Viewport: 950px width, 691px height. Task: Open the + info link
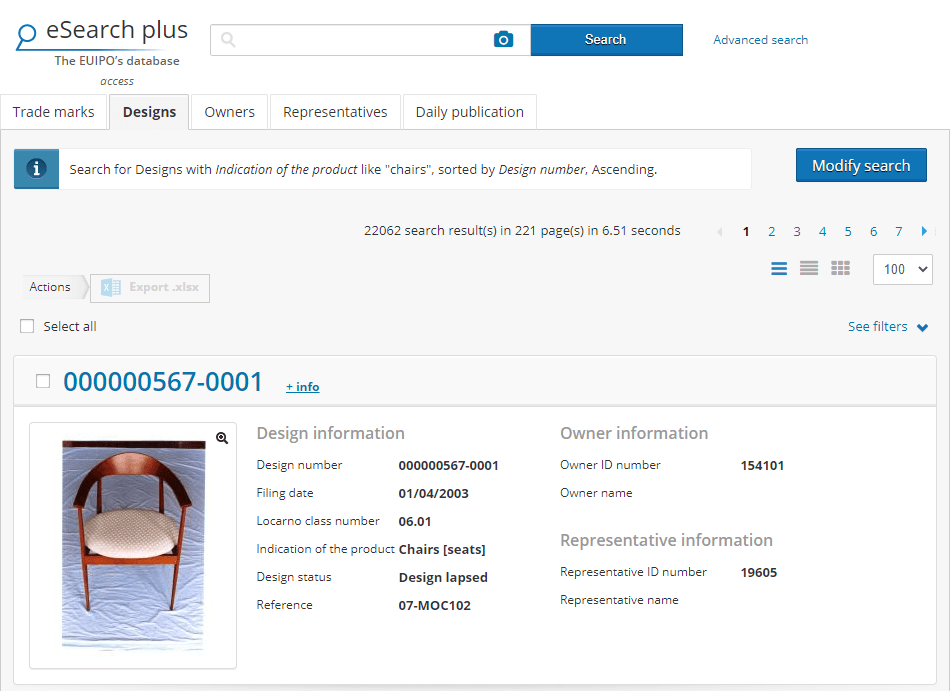click(303, 386)
